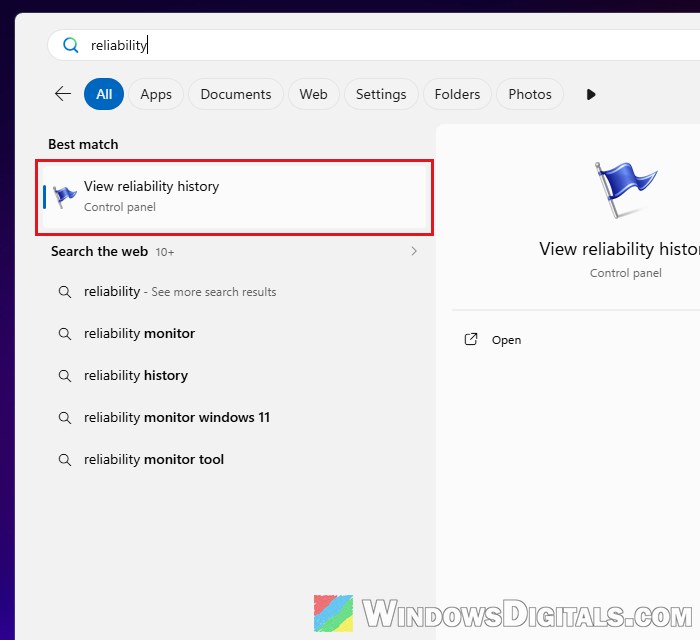Click magnifier icon beside 'See more search results'
The image size is (700, 640).
pyautogui.click(x=65, y=292)
